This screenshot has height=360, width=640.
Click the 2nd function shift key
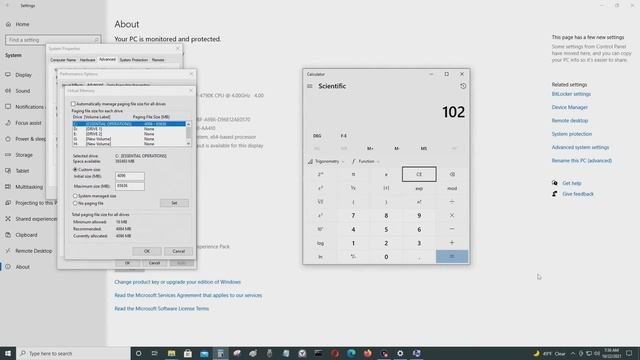[320, 174]
